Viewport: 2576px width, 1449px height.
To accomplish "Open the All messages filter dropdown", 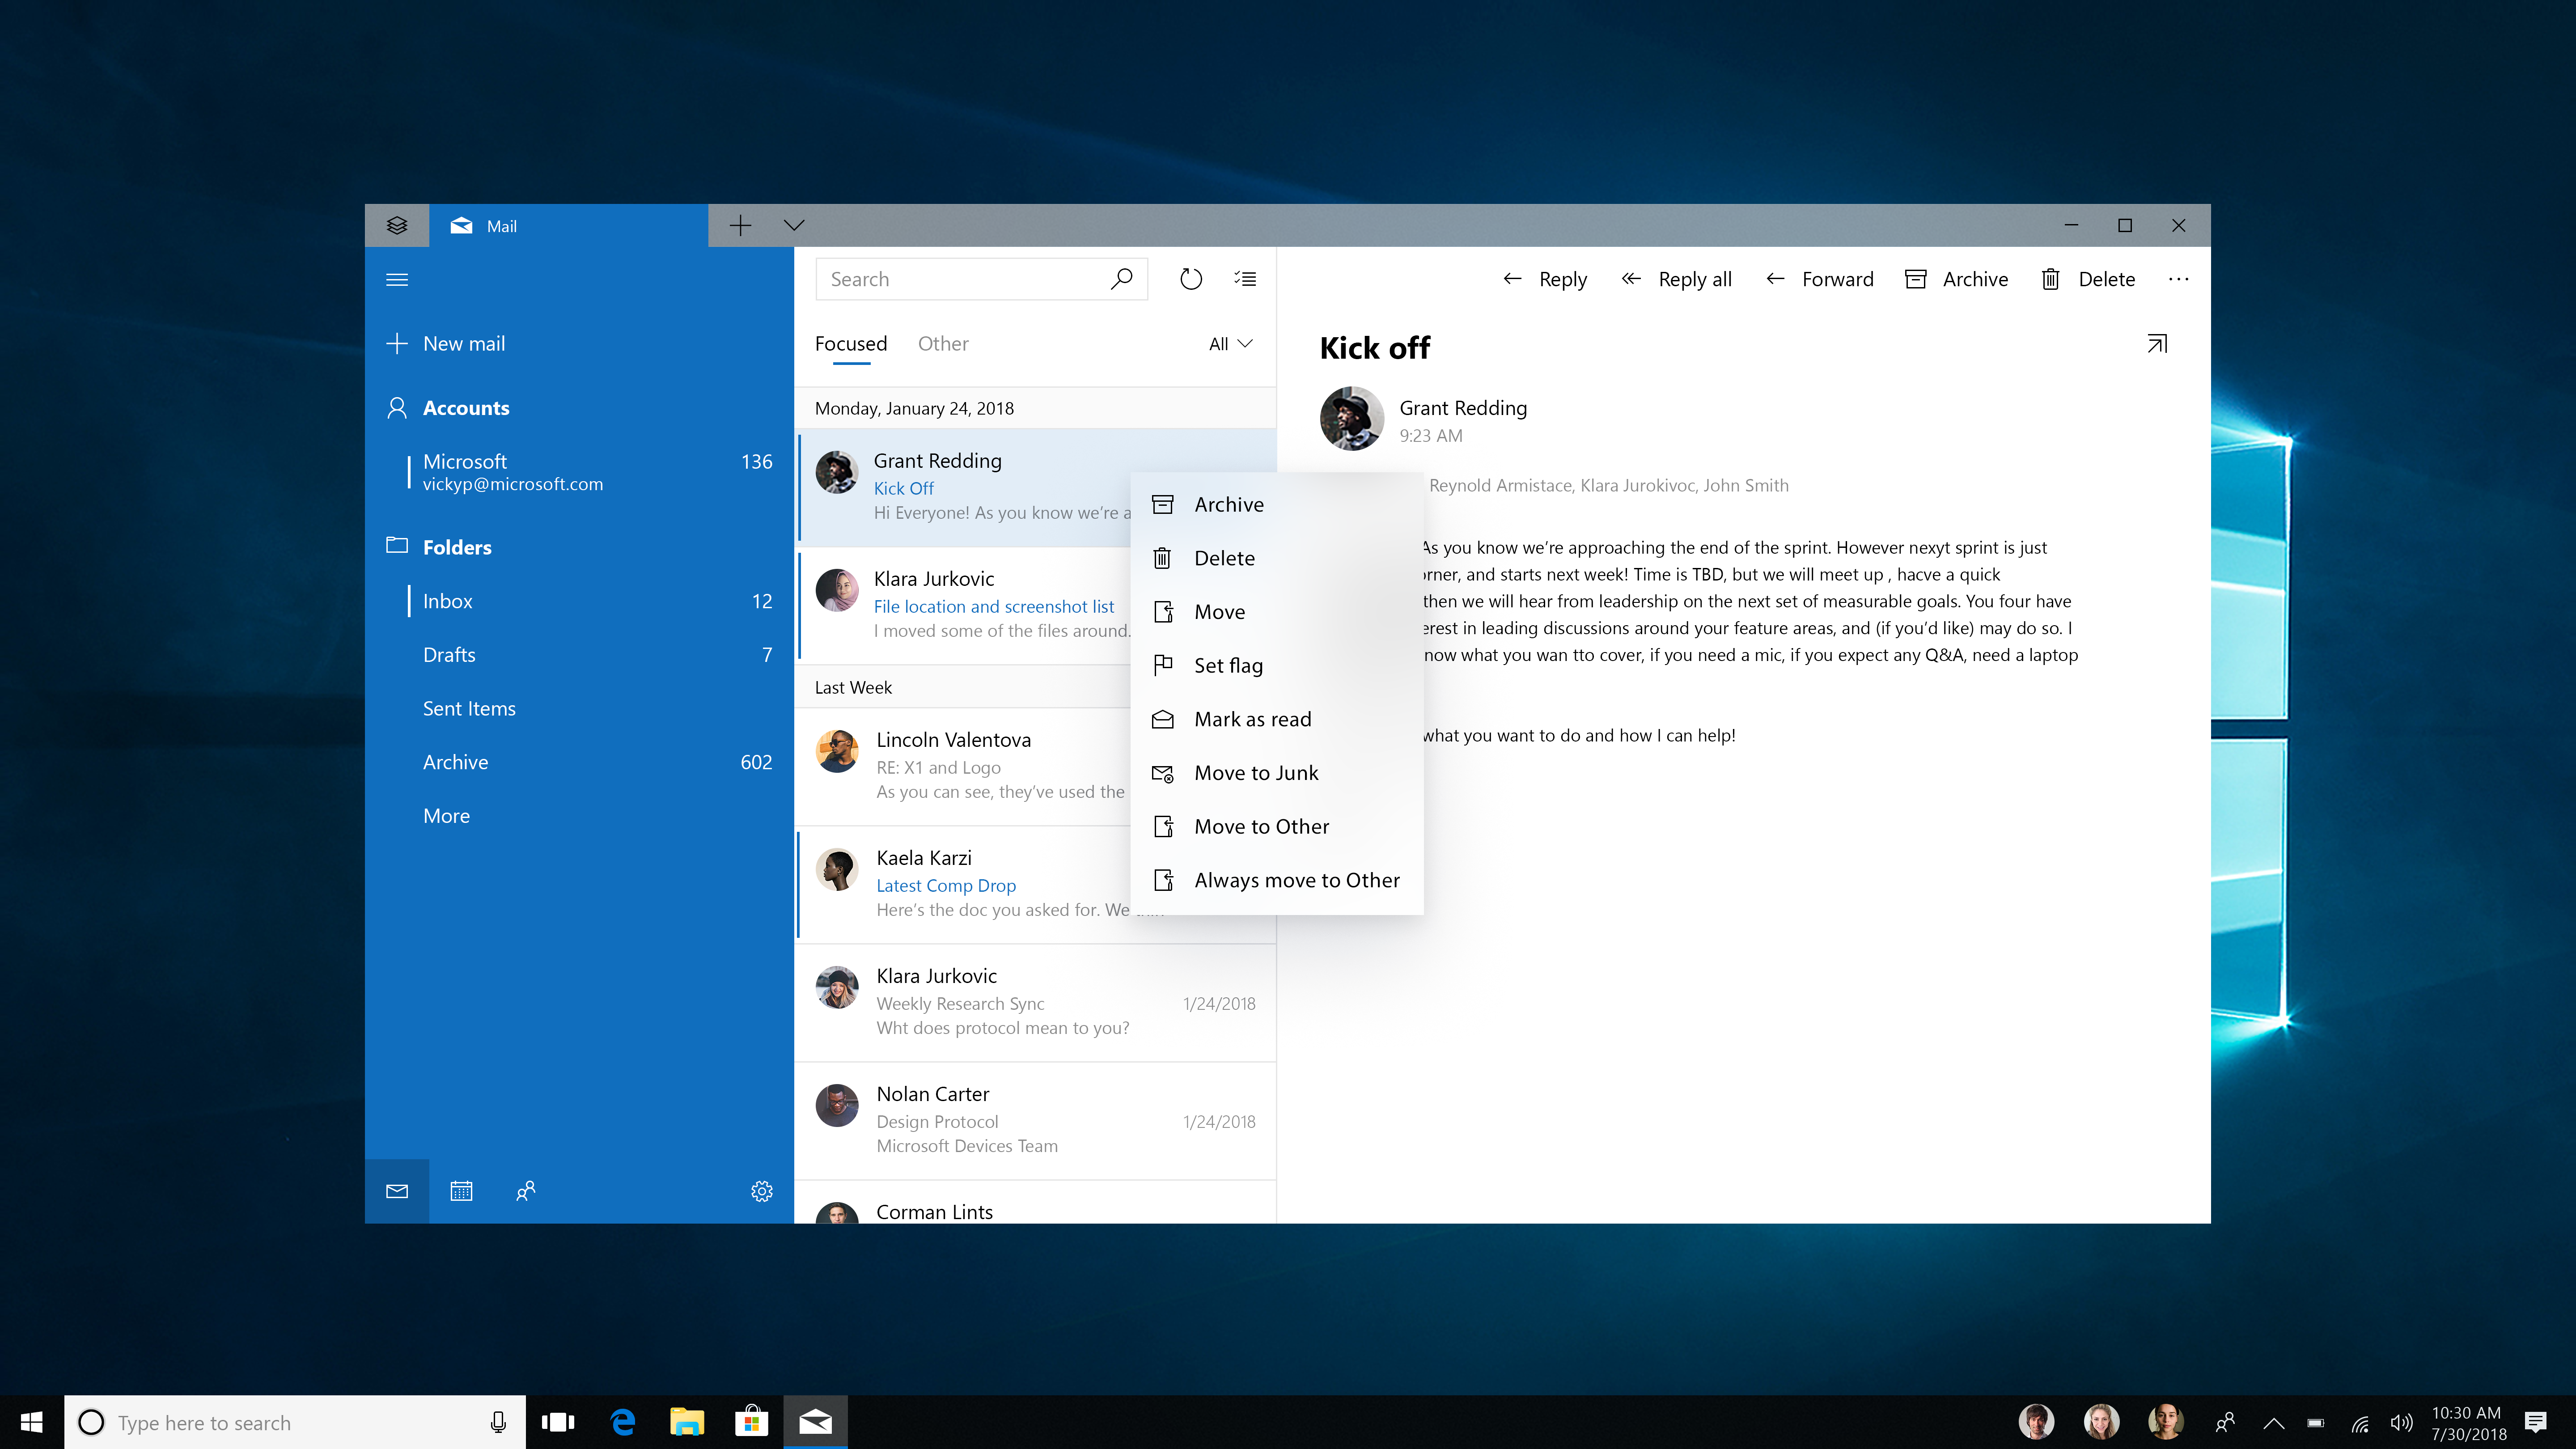I will coord(1228,343).
